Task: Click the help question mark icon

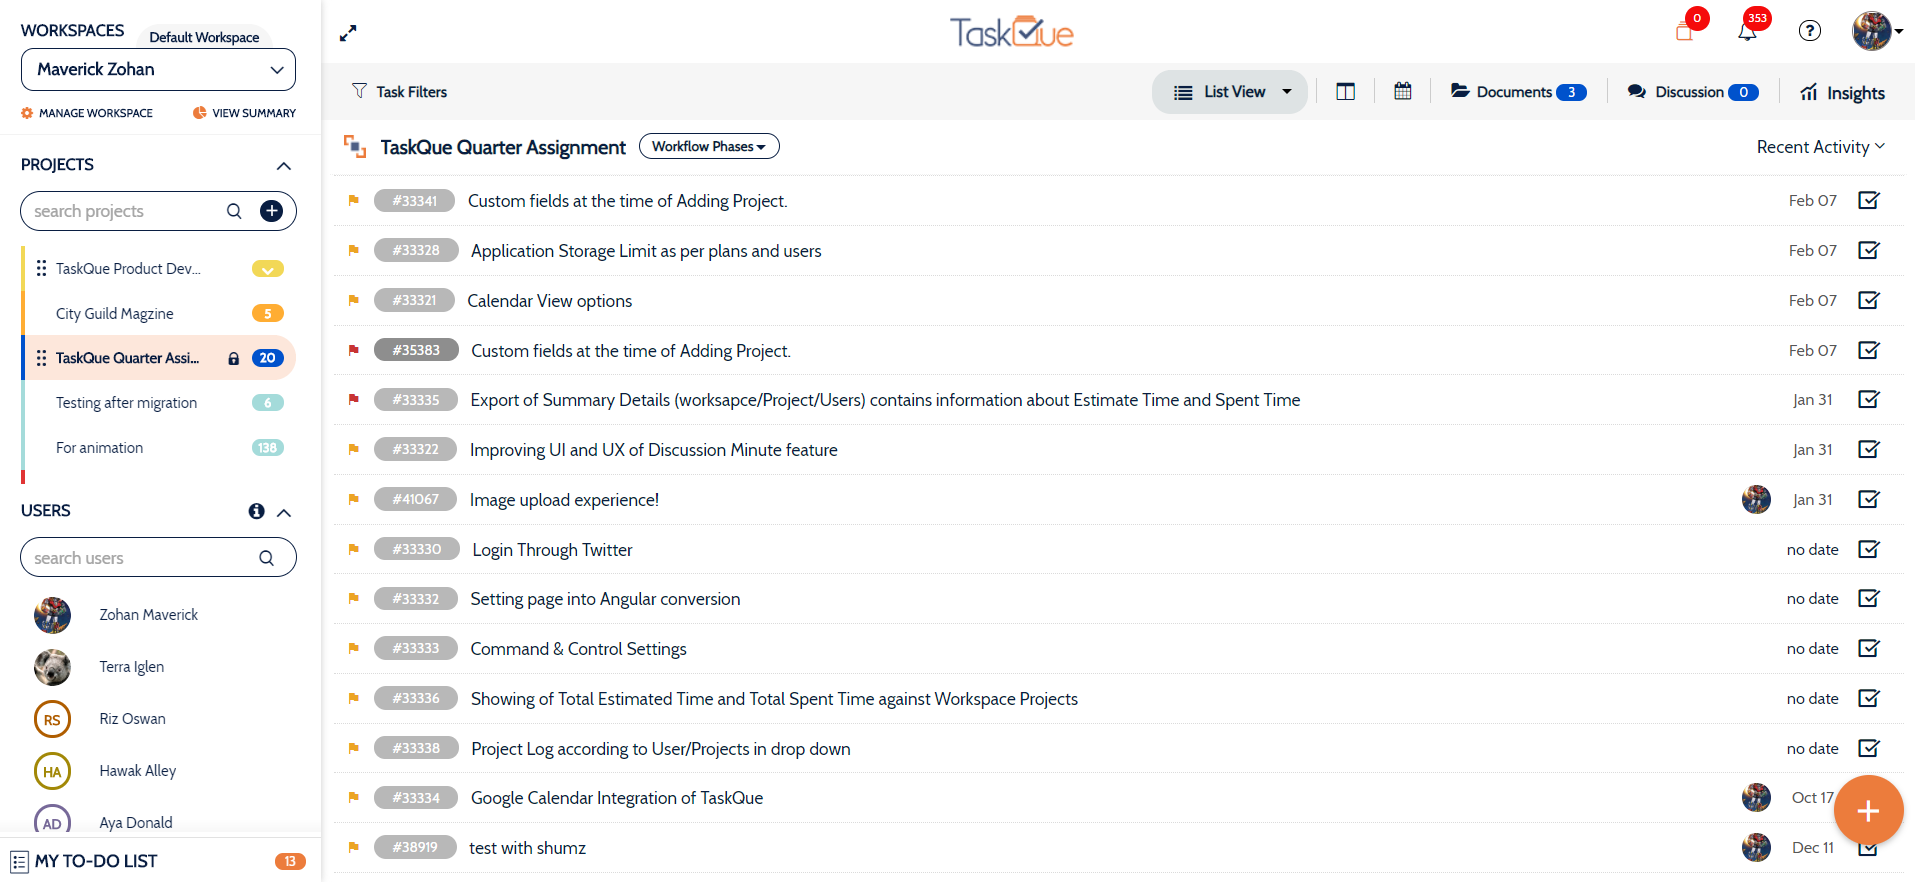Action: (1809, 31)
